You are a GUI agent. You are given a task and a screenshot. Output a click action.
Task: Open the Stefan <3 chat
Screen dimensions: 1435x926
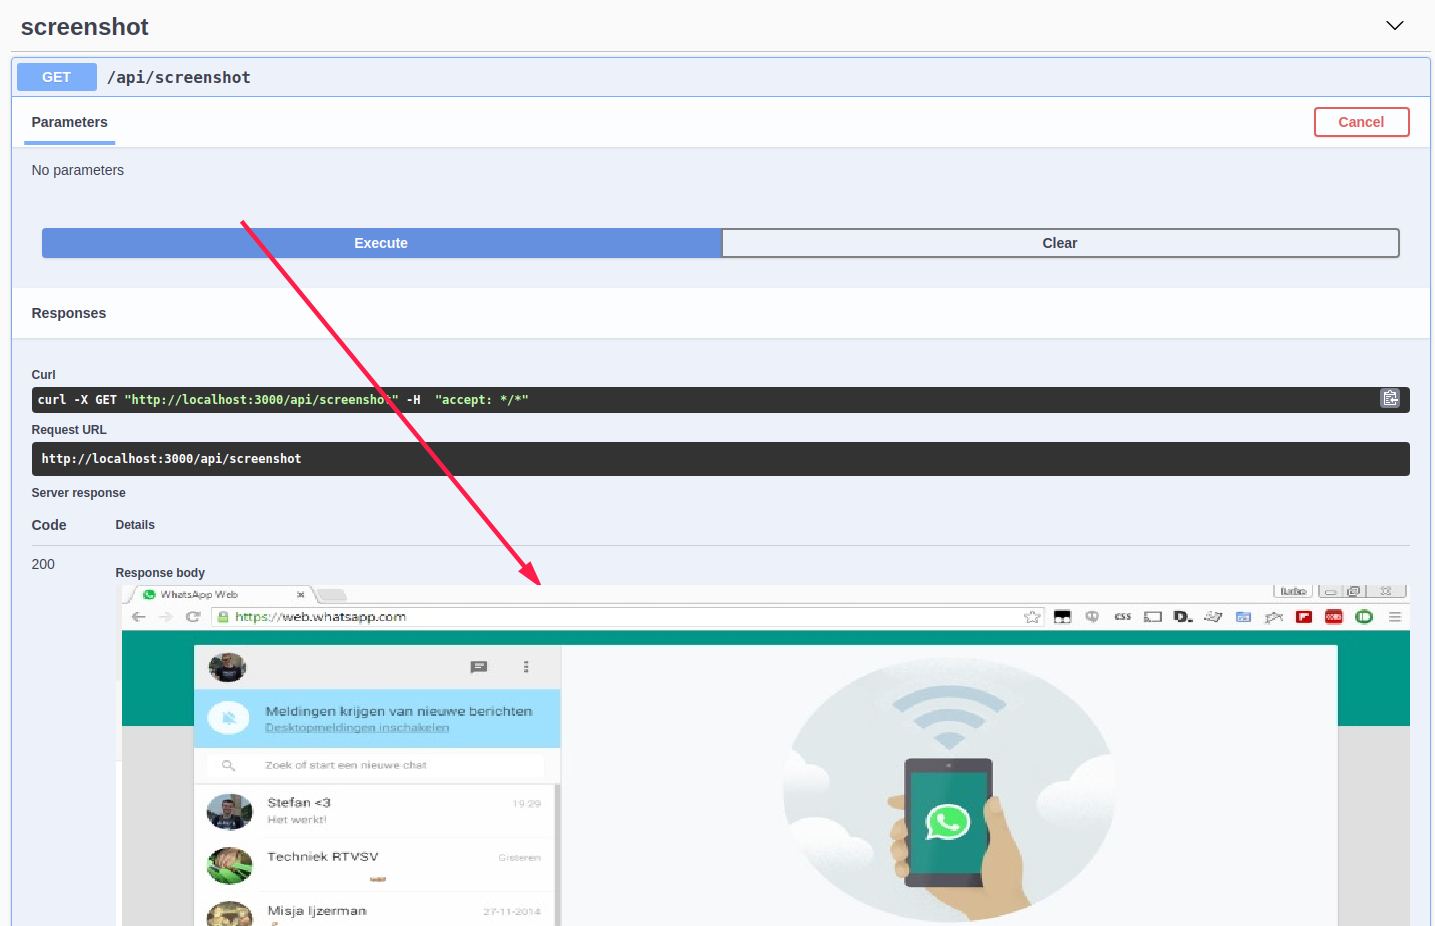pyautogui.click(x=374, y=811)
